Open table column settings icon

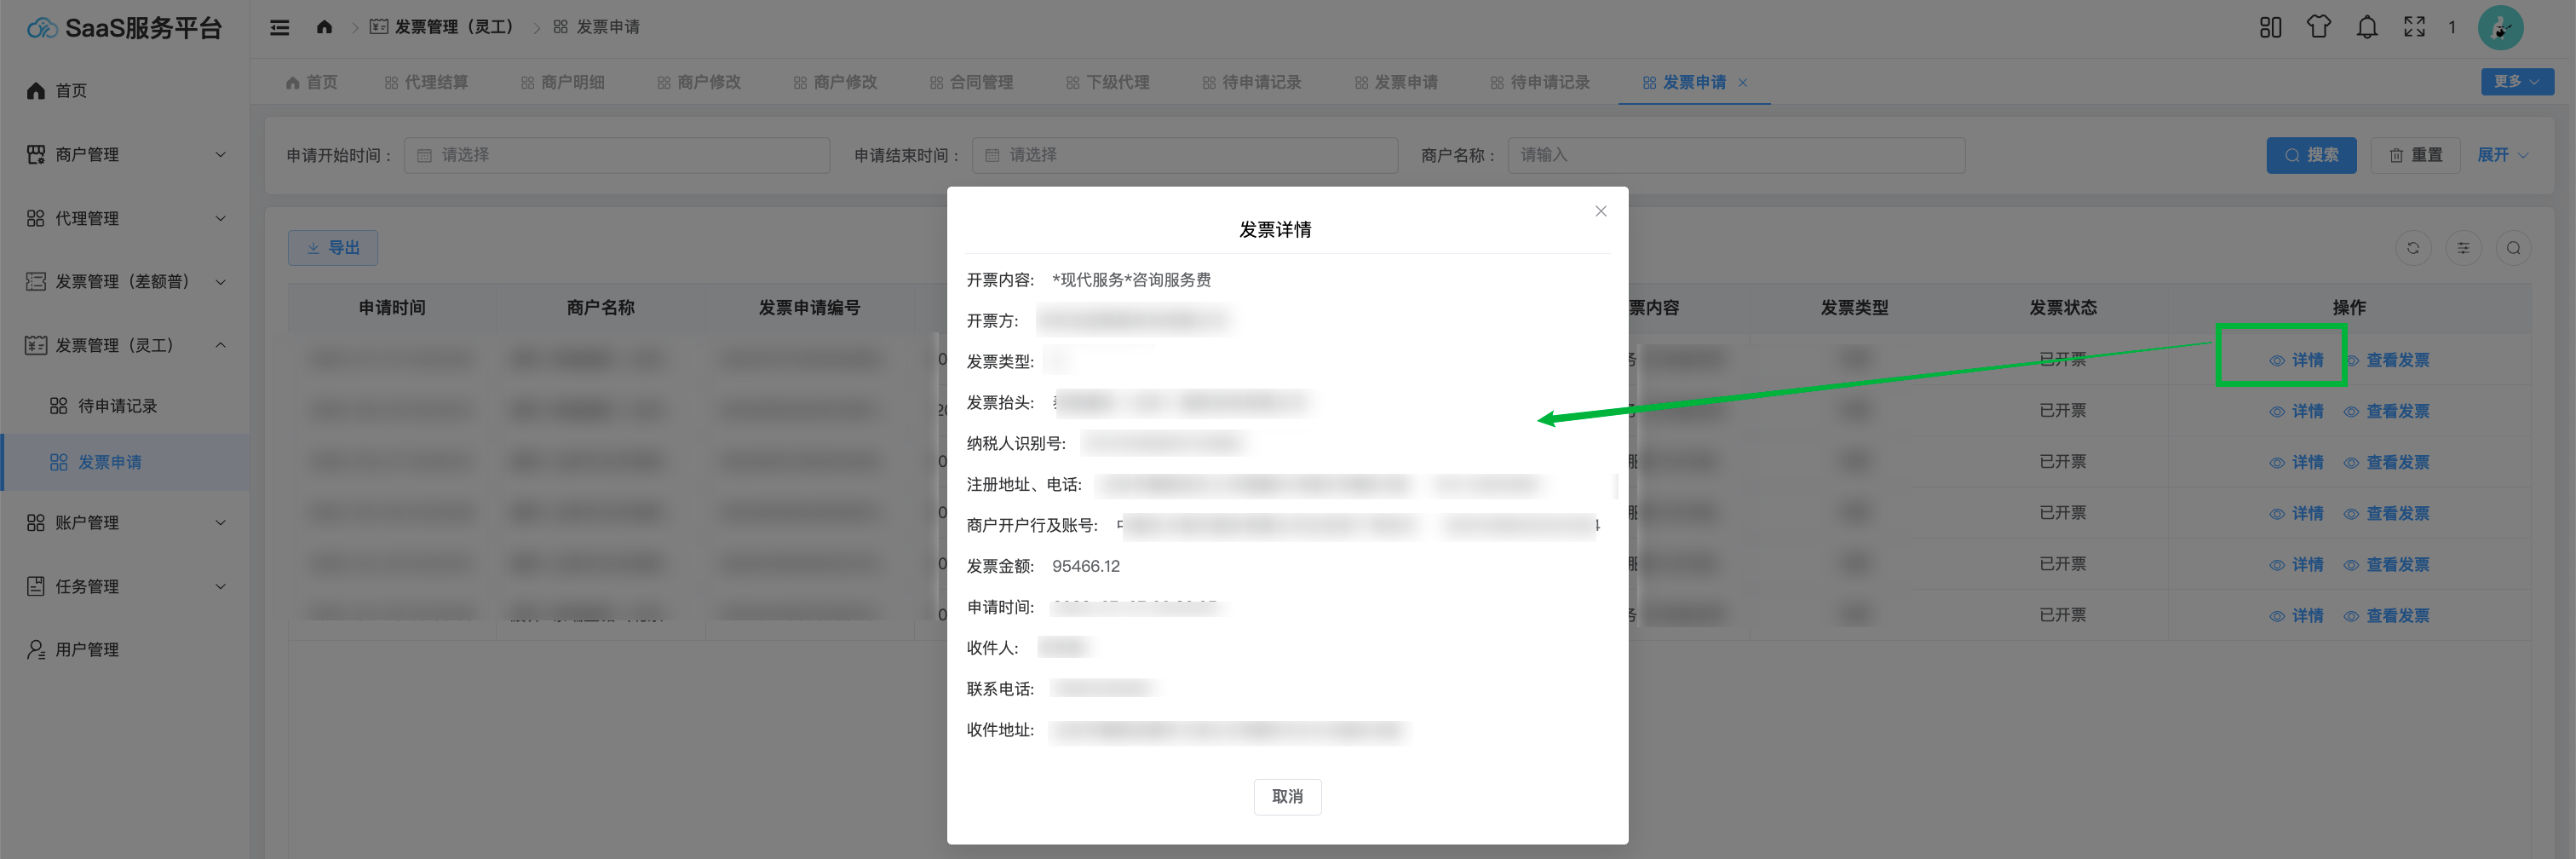click(x=2463, y=248)
